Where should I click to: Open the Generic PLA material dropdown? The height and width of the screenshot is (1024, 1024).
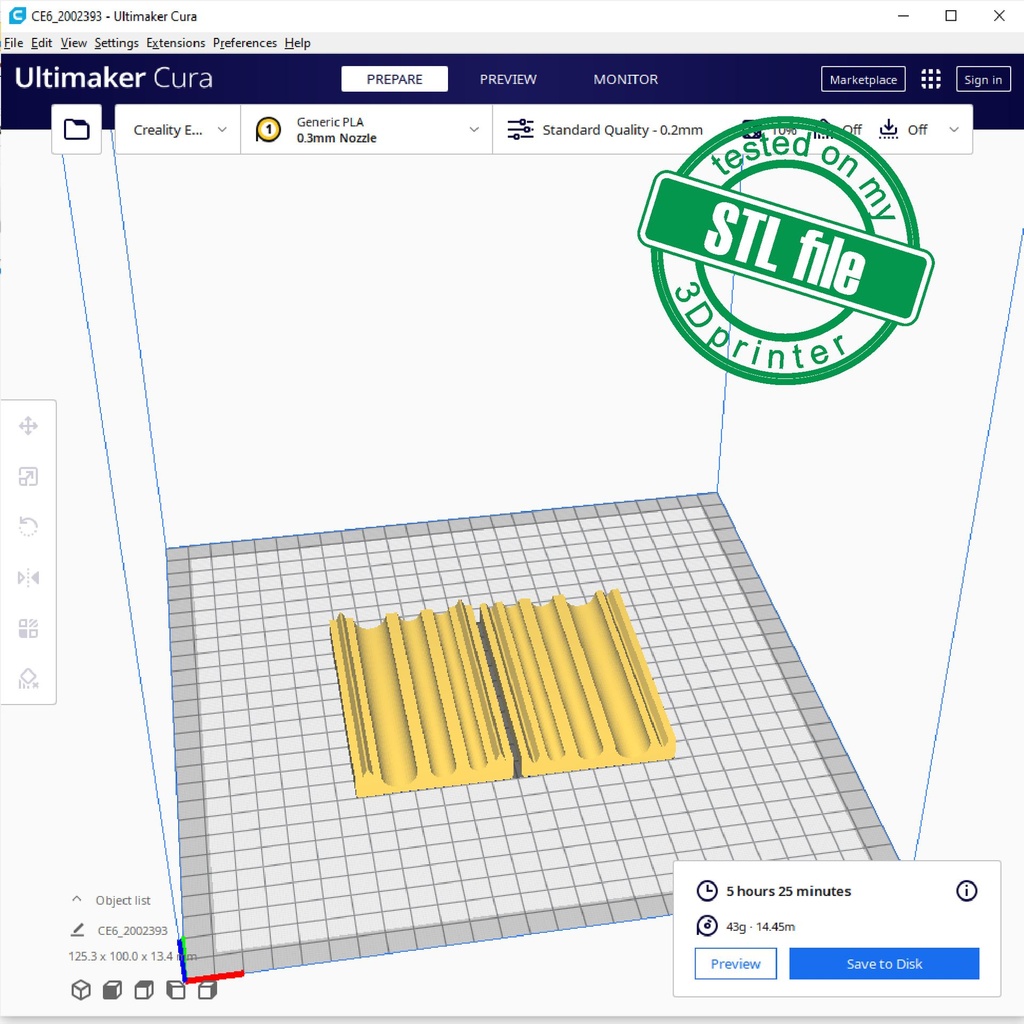pyautogui.click(x=367, y=130)
